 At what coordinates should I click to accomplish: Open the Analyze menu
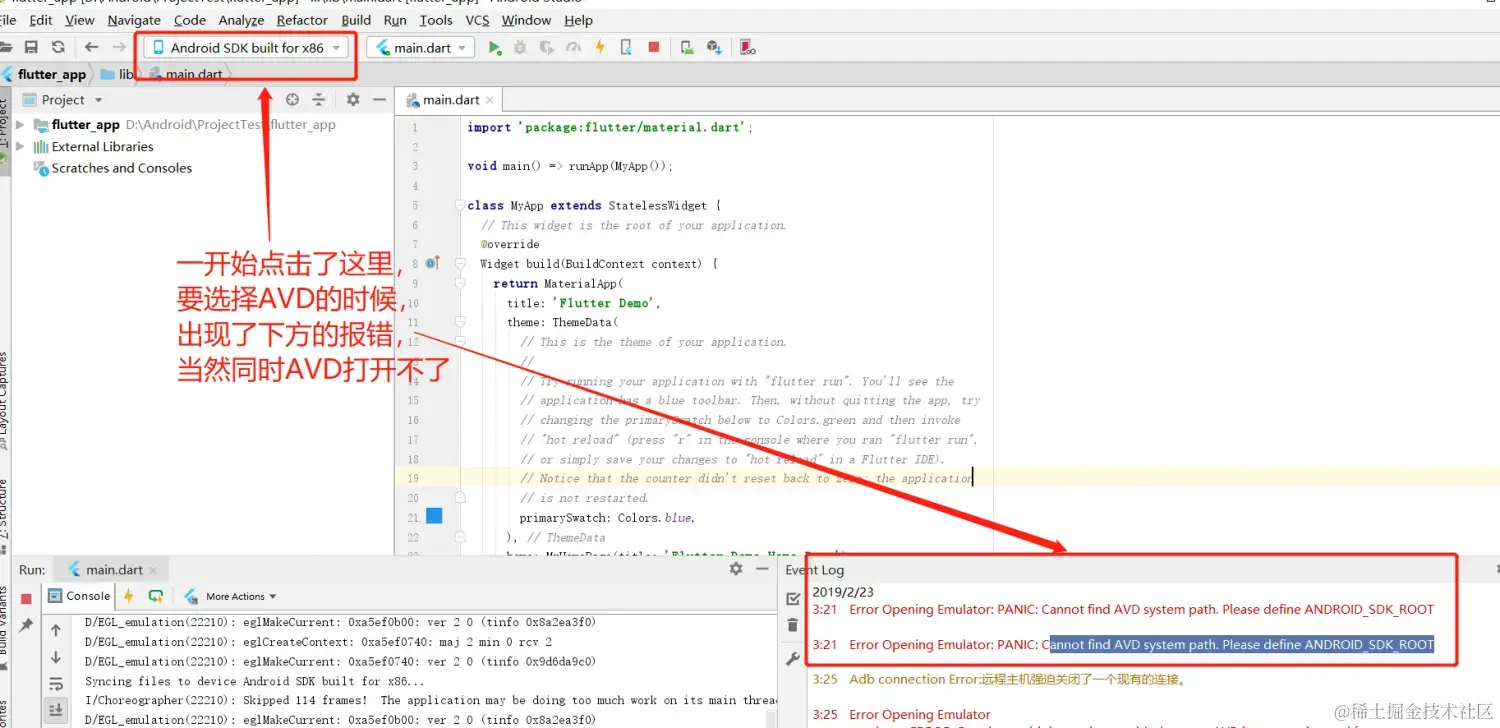click(x=242, y=20)
